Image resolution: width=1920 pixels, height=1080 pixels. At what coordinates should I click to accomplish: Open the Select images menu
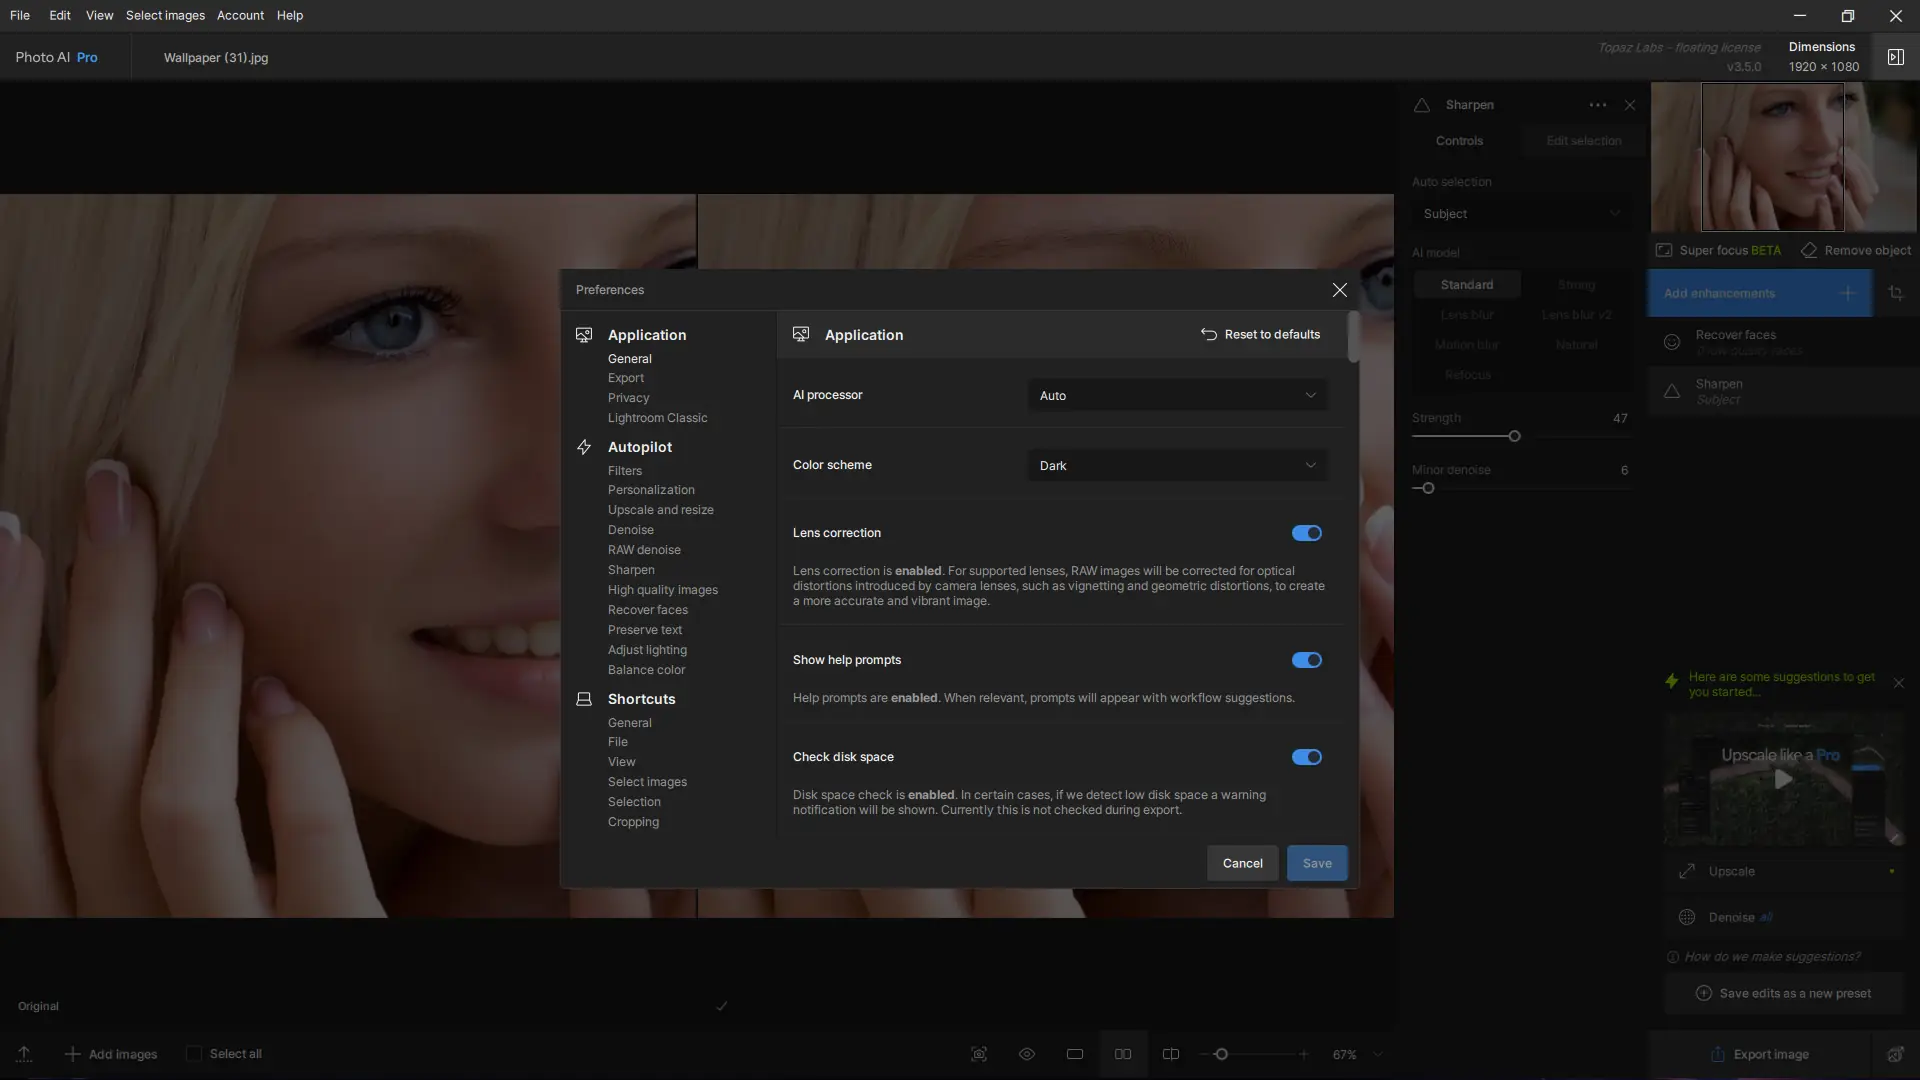click(x=165, y=15)
